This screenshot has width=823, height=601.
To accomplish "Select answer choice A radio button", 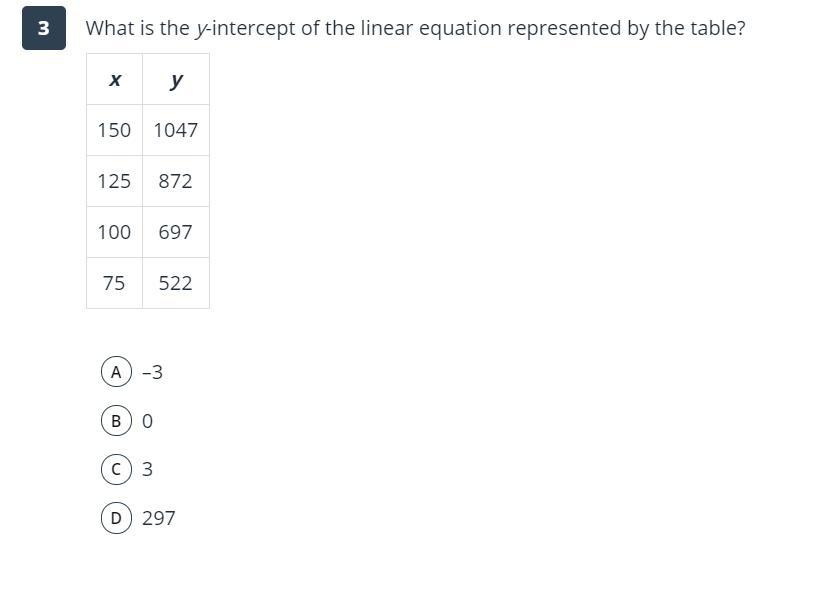I will coord(116,372).
